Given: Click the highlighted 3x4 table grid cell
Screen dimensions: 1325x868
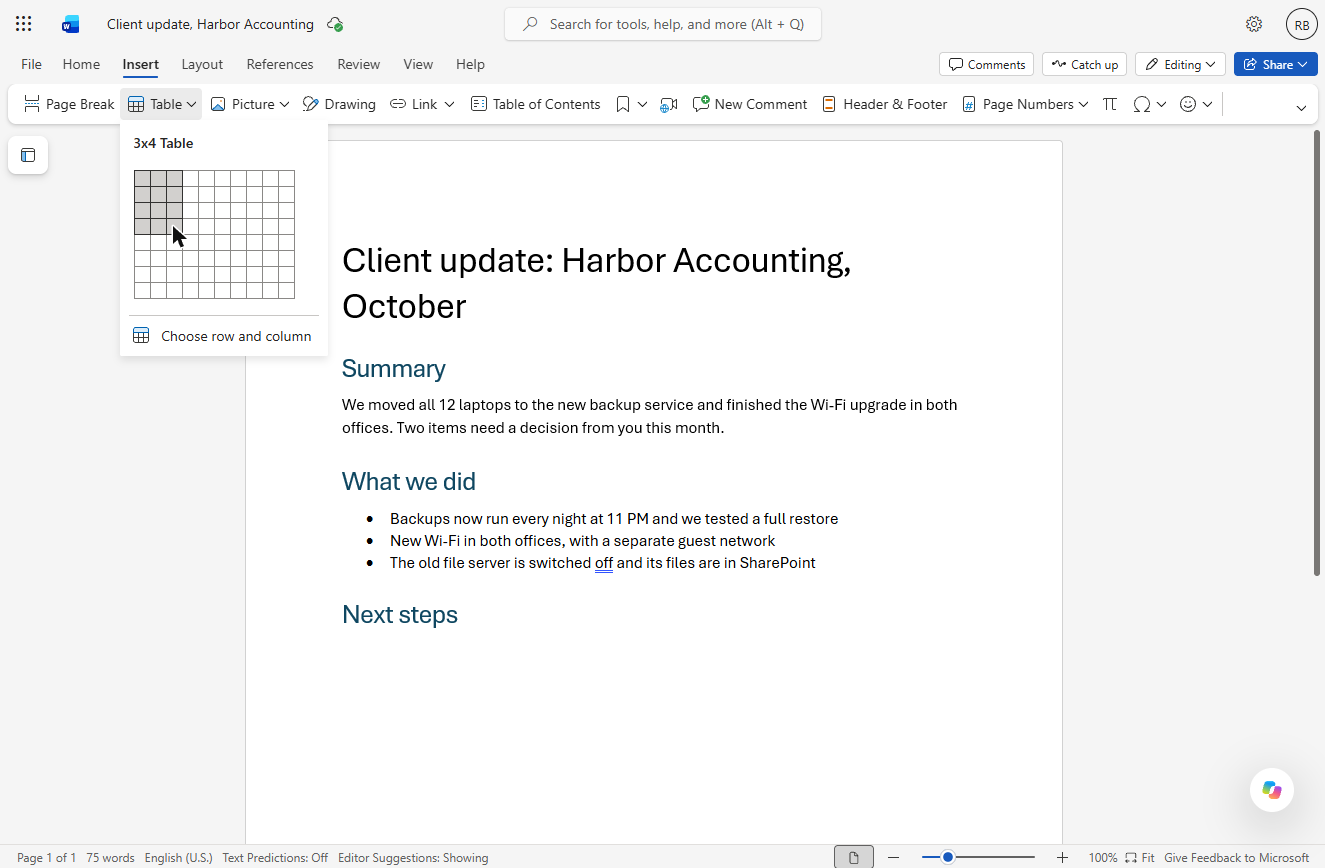Looking at the screenshot, I should click(174, 226).
